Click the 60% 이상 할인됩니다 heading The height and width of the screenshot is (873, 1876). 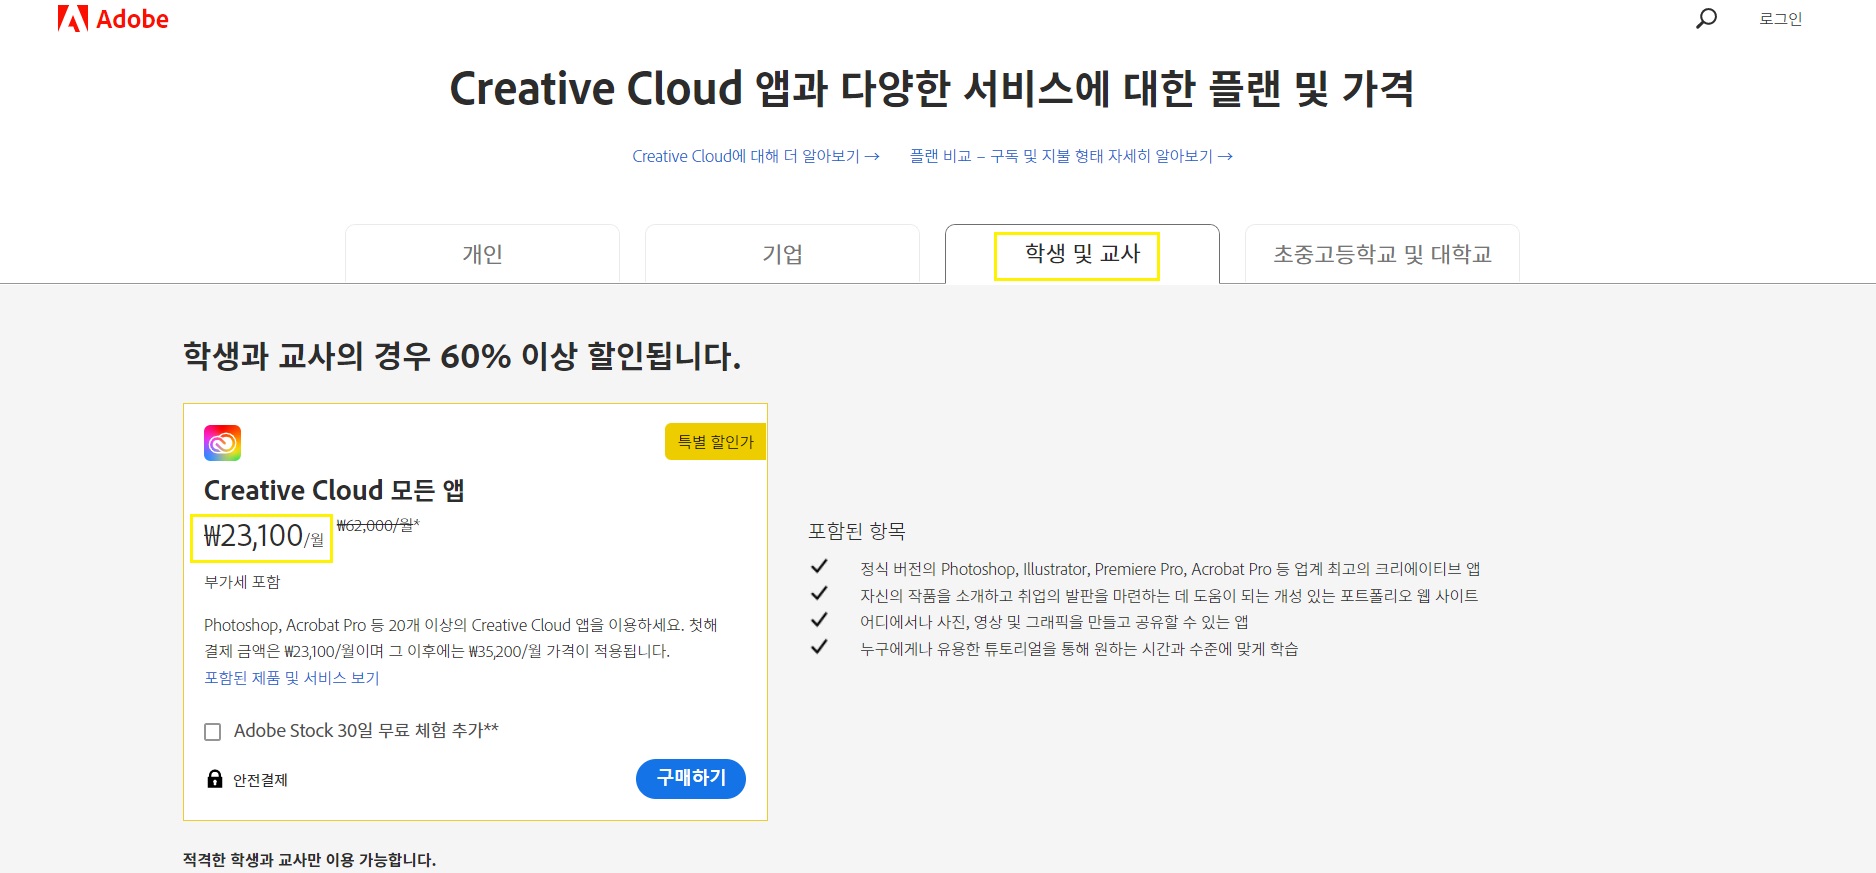coord(462,356)
